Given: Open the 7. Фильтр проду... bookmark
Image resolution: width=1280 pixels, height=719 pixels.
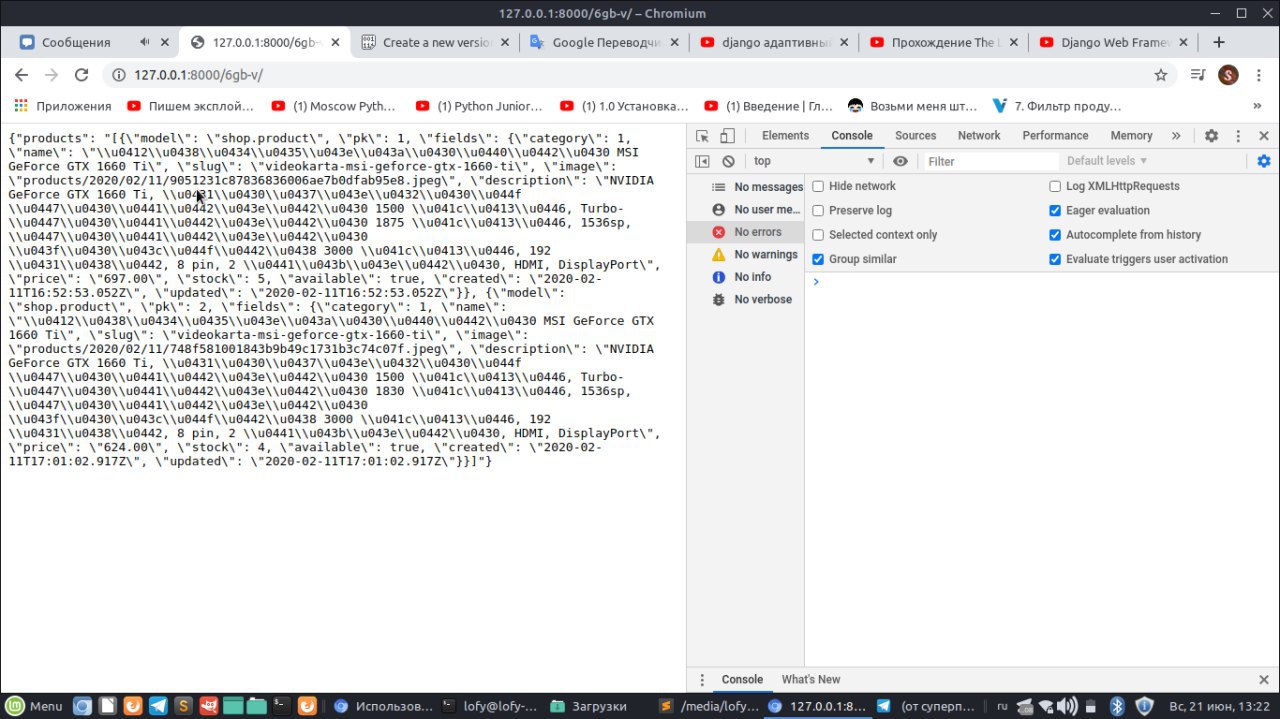Looking at the screenshot, I should [1057, 105].
